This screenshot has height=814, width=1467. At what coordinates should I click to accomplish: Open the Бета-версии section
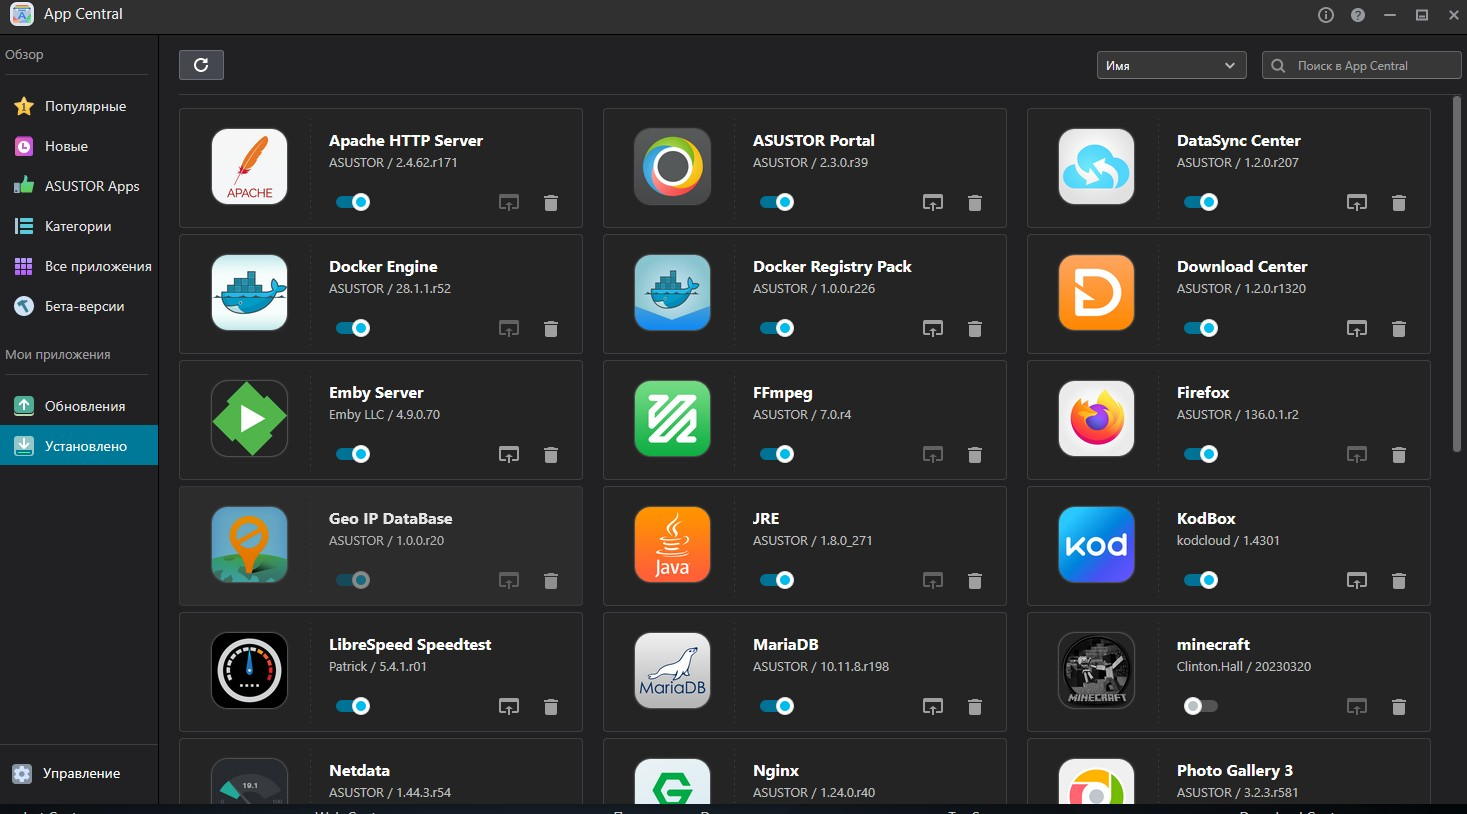[79, 306]
